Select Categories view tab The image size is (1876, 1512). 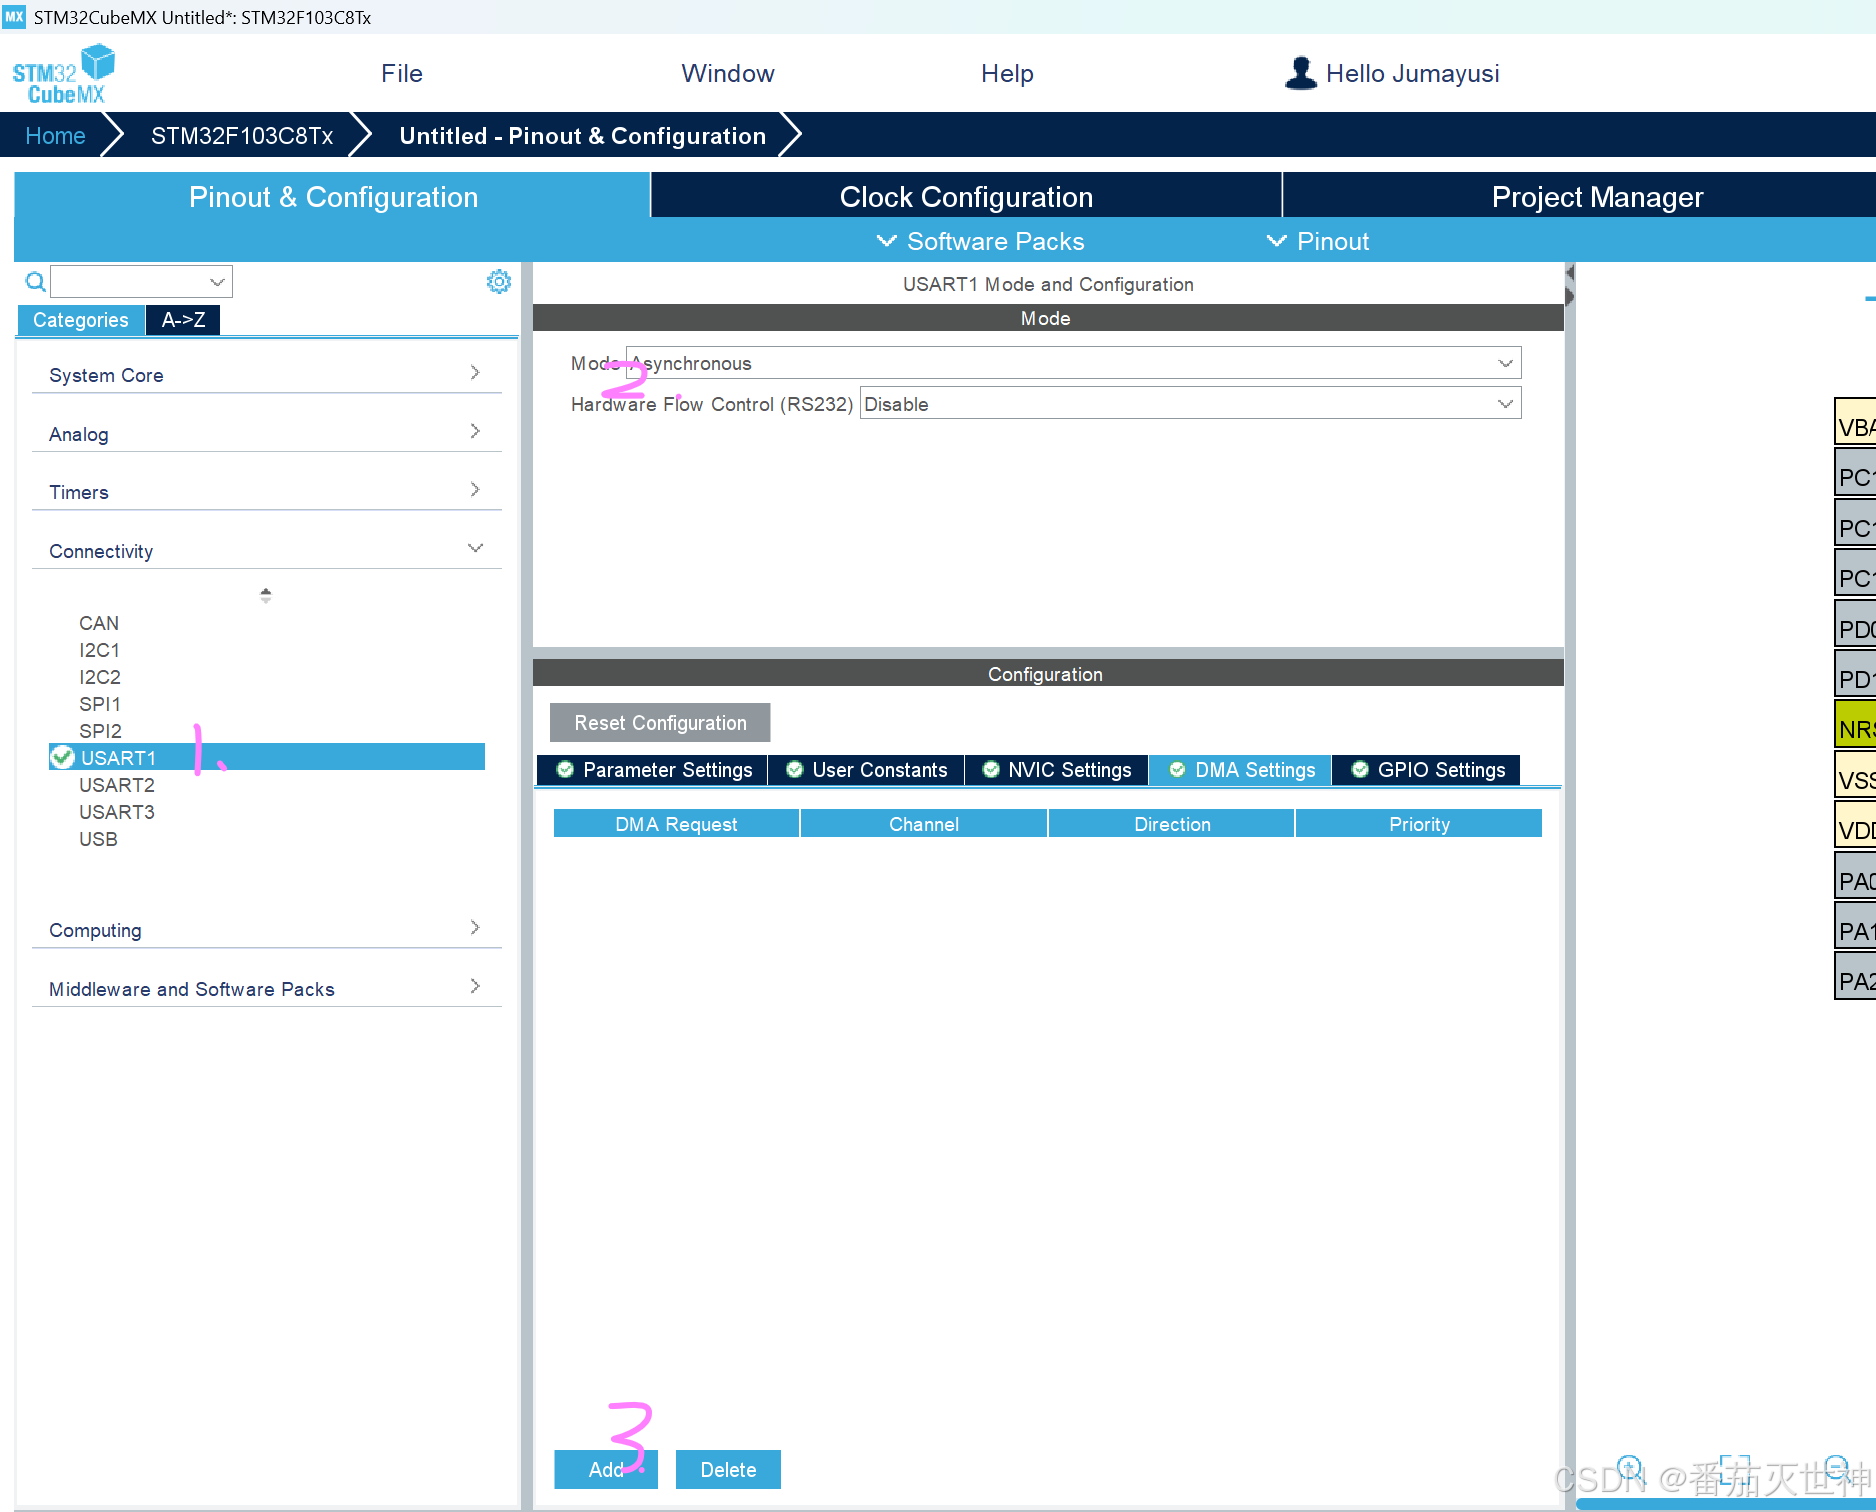[80, 320]
